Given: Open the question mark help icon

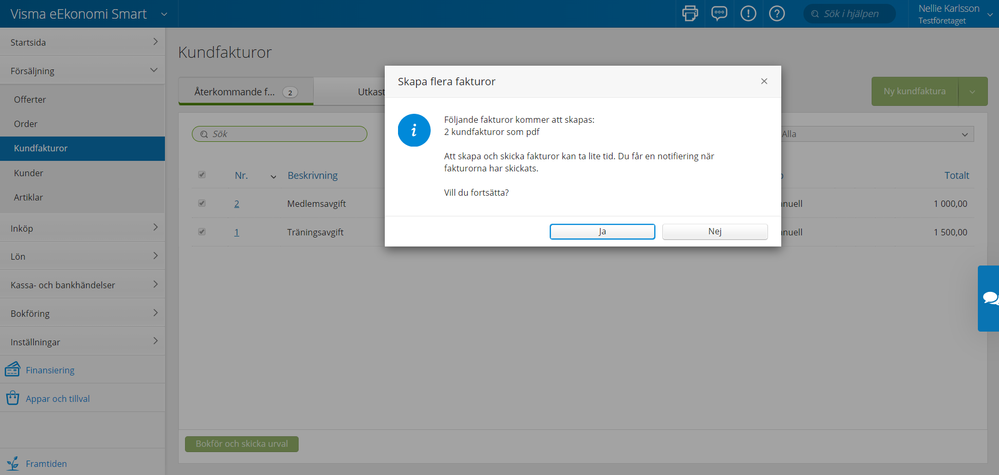Looking at the screenshot, I should tap(777, 13).
